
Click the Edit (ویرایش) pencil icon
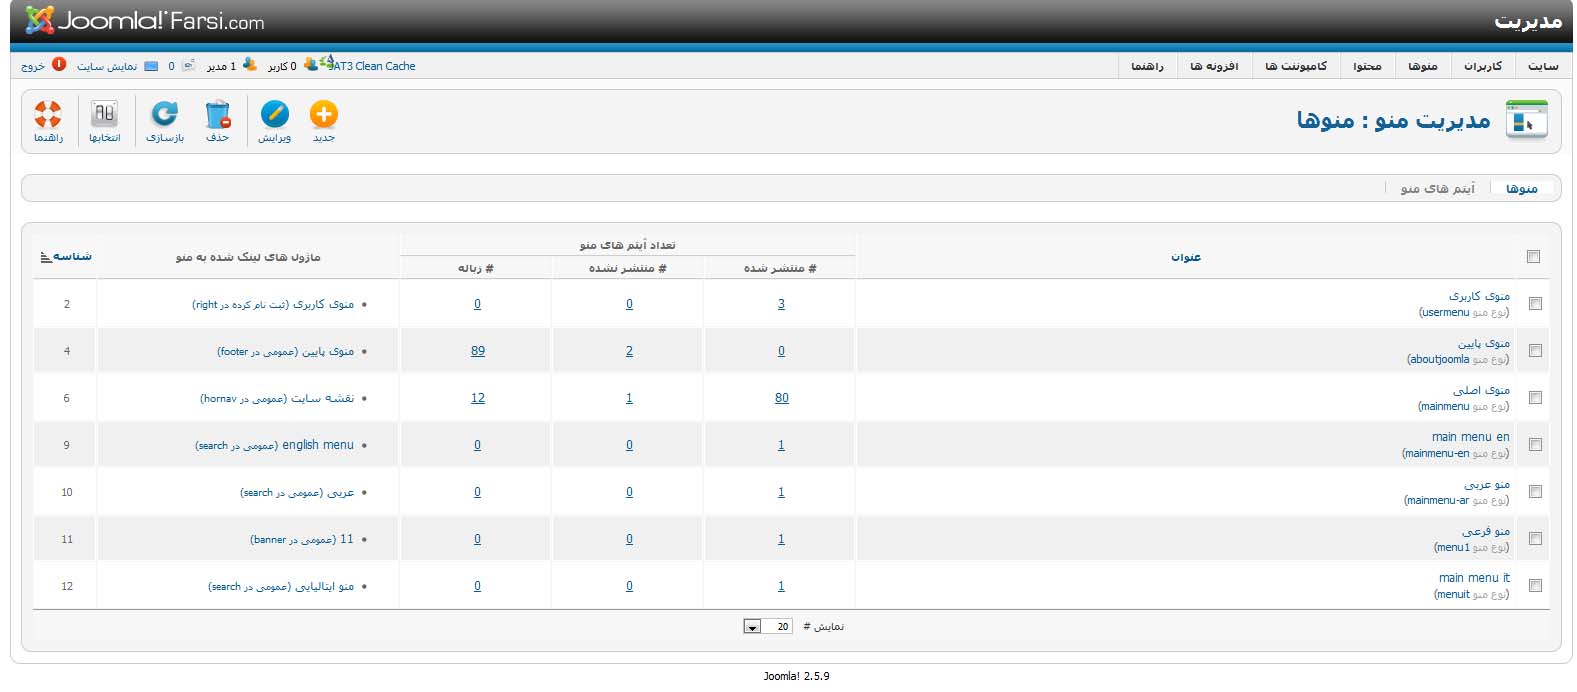(x=274, y=115)
